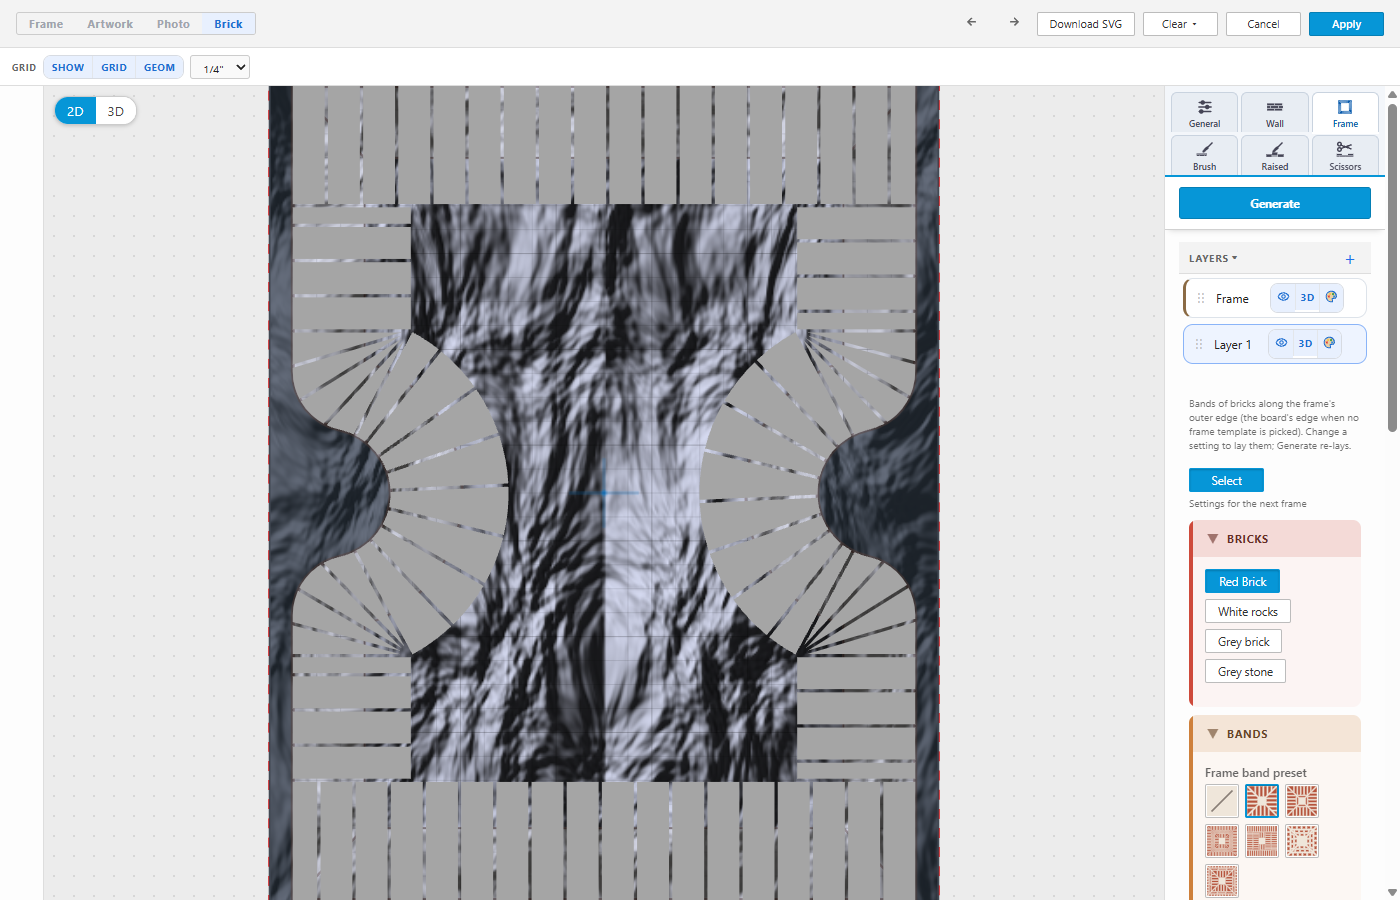Toggle 3D for the Frame layer

(1307, 297)
